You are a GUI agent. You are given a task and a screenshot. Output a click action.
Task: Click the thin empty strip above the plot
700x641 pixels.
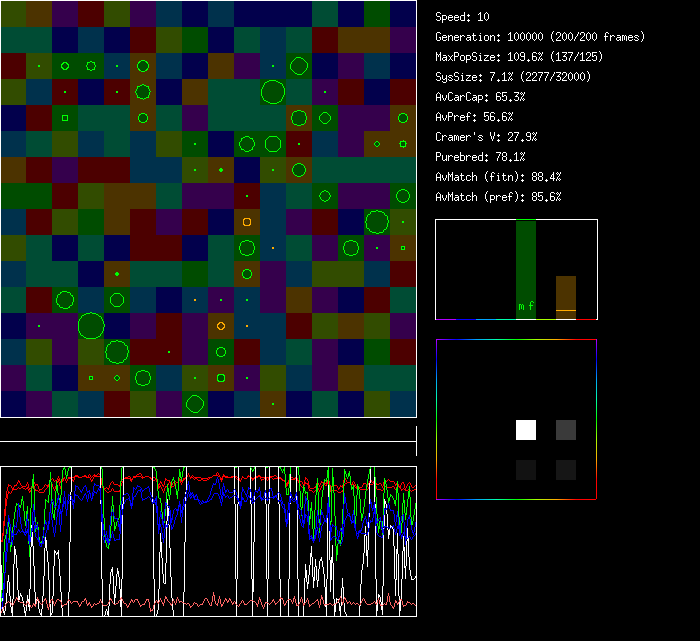click(208, 431)
